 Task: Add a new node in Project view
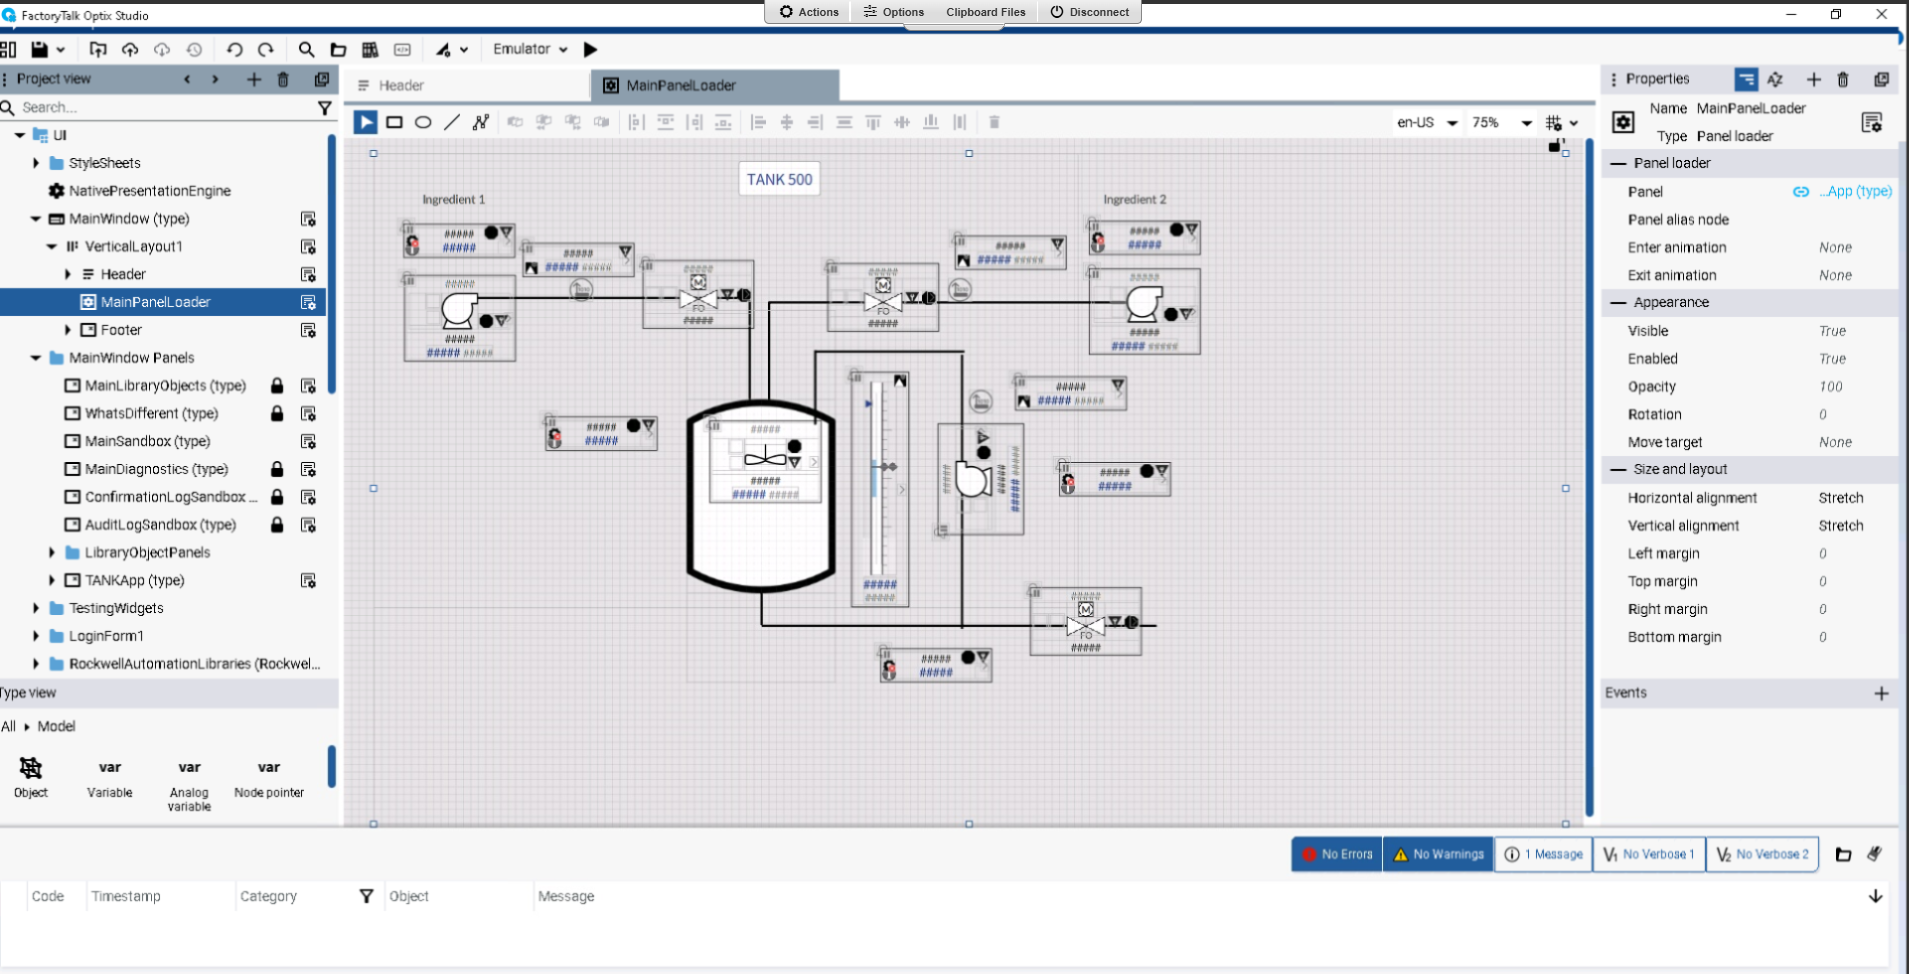coord(254,79)
